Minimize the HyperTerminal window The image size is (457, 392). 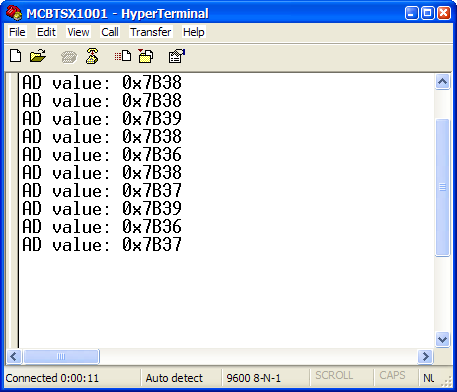(412, 13)
